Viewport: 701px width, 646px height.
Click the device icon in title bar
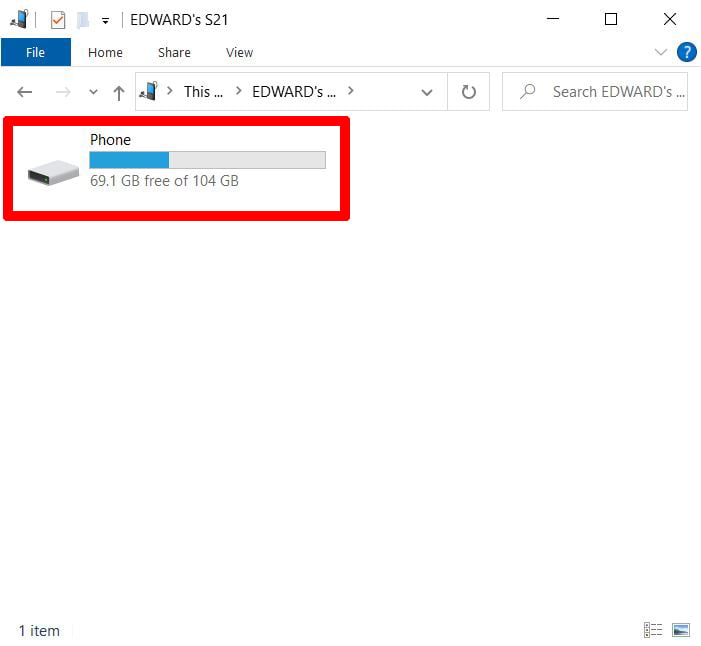[x=19, y=19]
